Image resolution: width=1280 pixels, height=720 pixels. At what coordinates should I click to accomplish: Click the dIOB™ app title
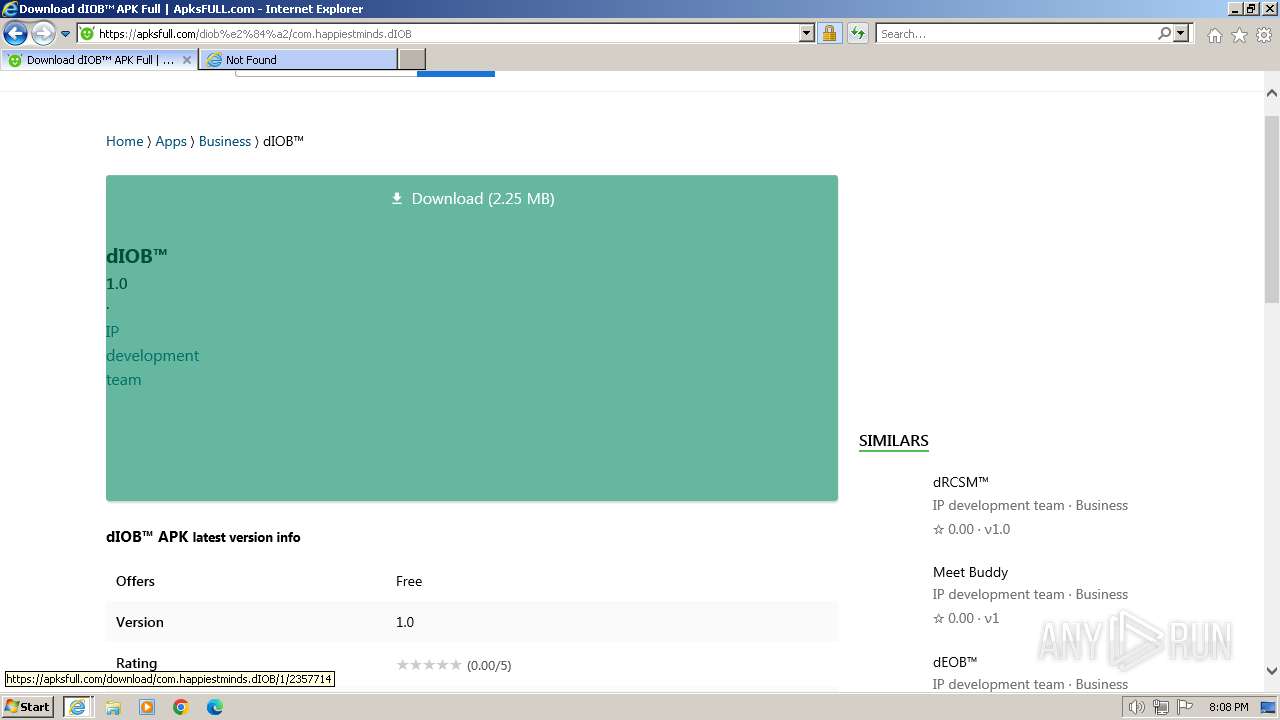[137, 255]
